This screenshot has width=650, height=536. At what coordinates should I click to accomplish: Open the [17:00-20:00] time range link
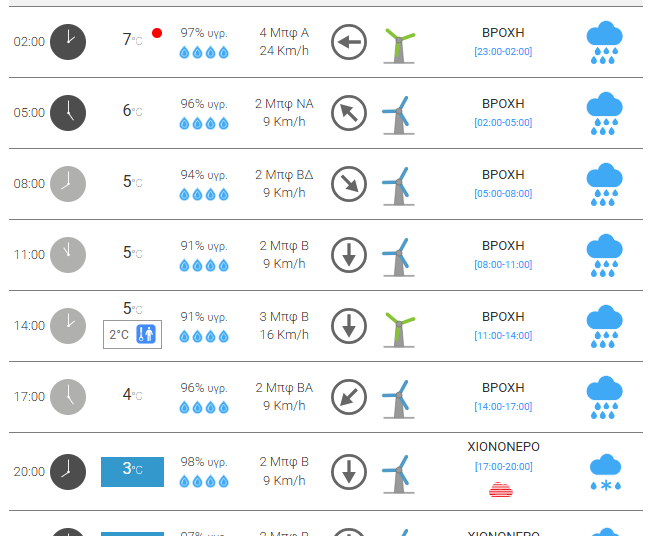pyautogui.click(x=503, y=466)
